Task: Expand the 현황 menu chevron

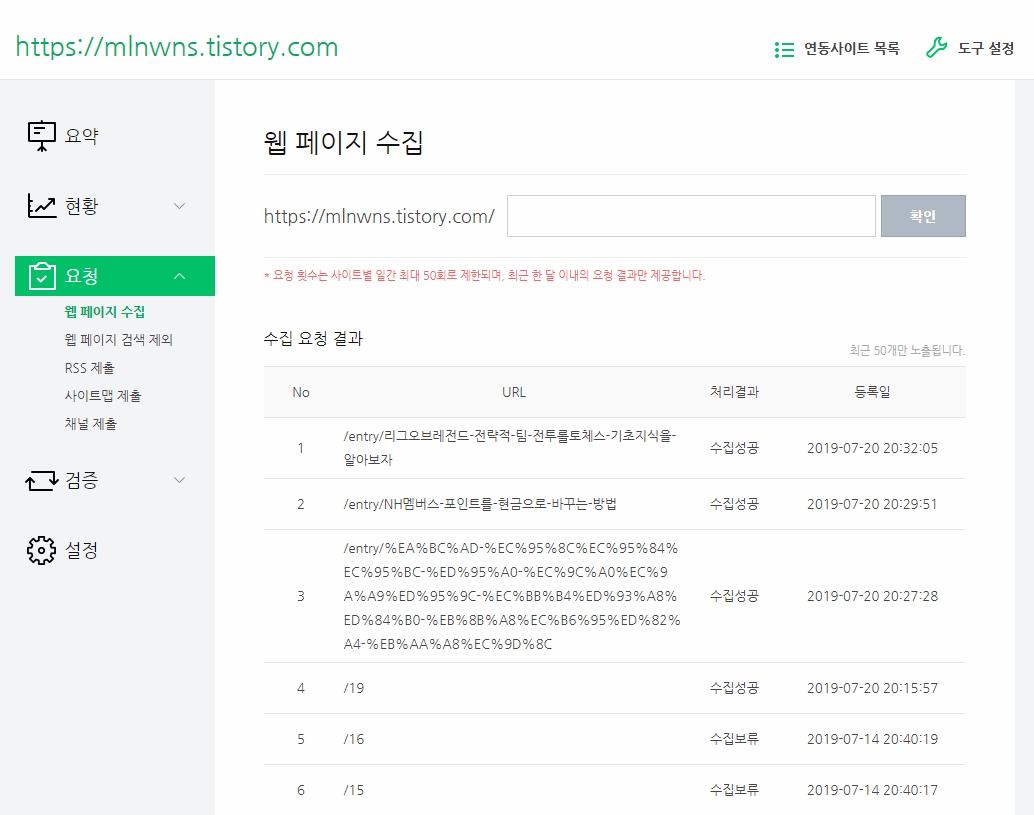Action: tap(179, 206)
